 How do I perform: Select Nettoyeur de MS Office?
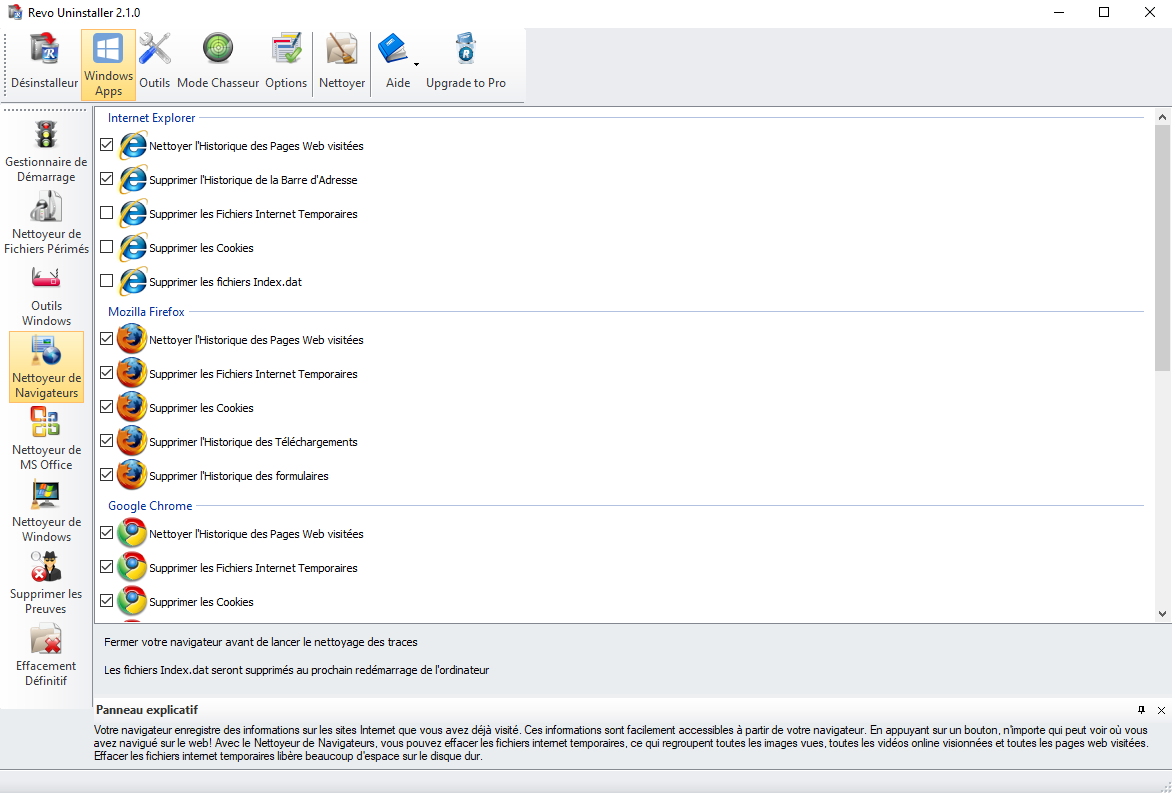46,440
